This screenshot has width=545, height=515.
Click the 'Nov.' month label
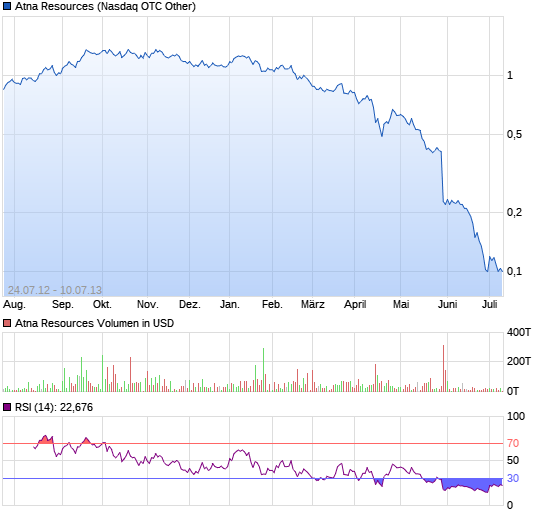click(147, 305)
